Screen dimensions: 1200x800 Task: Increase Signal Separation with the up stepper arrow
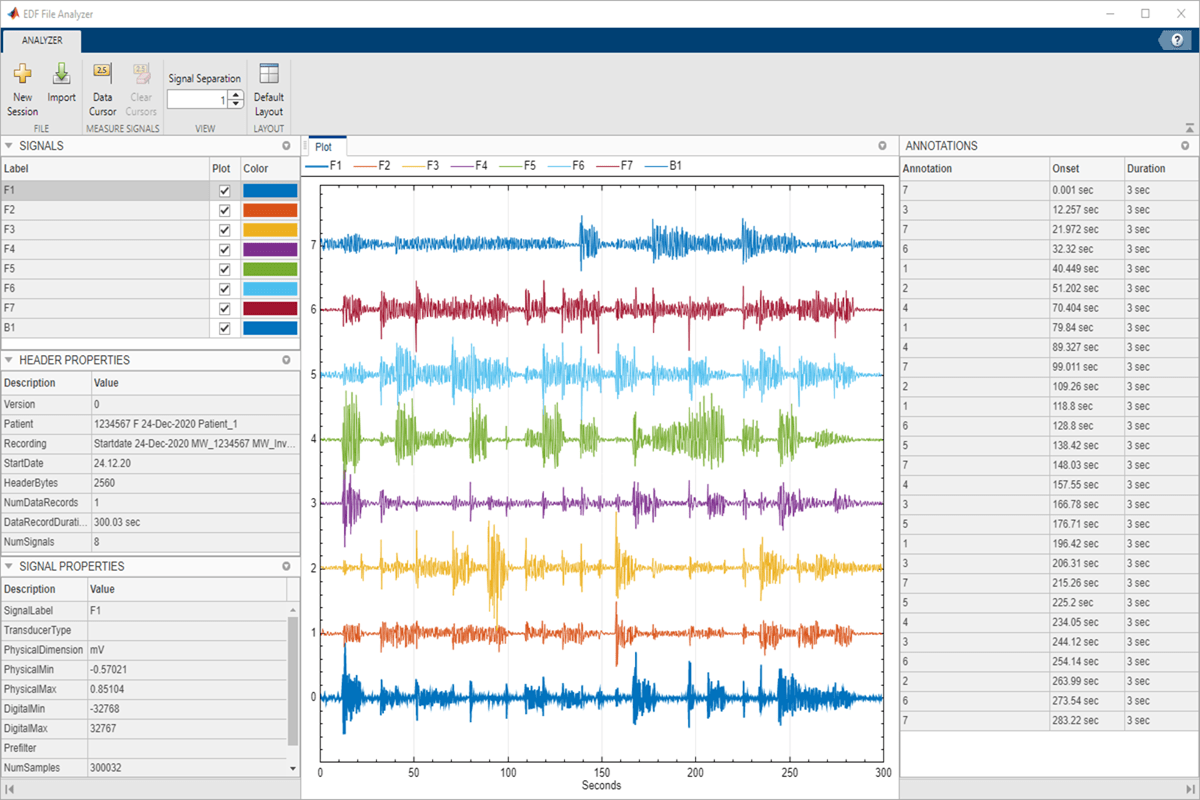[234, 94]
